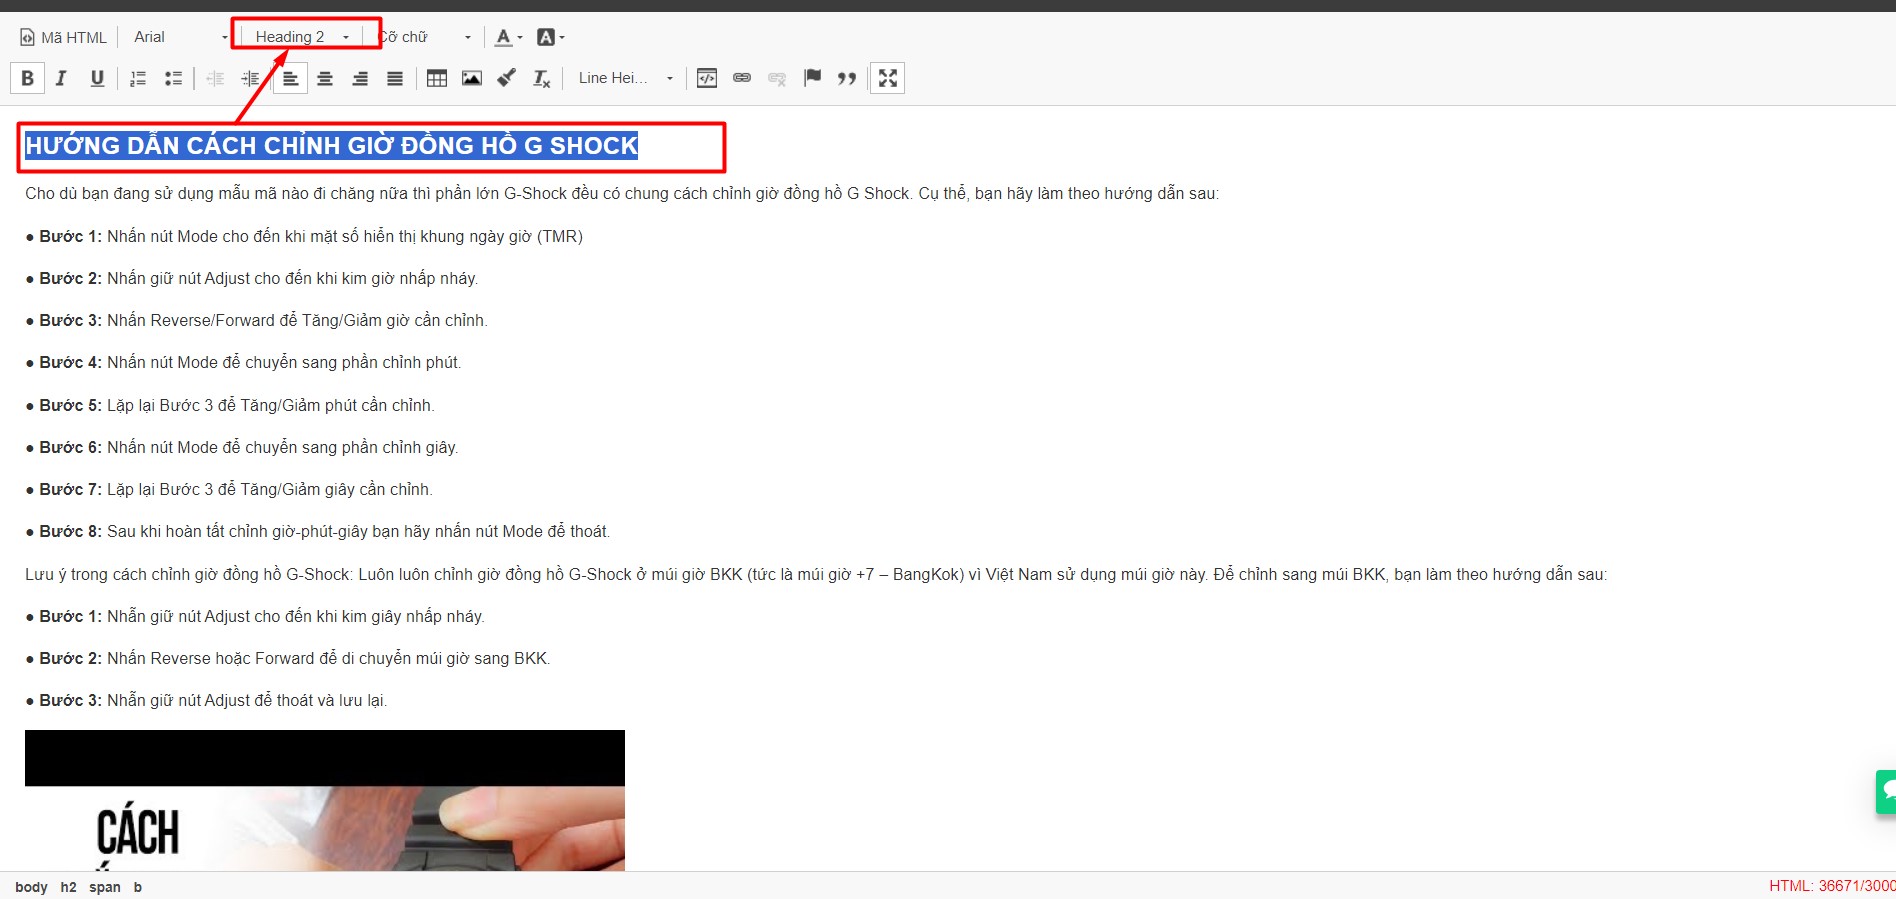Justify the text
This screenshot has height=899, width=1896.
click(395, 78)
